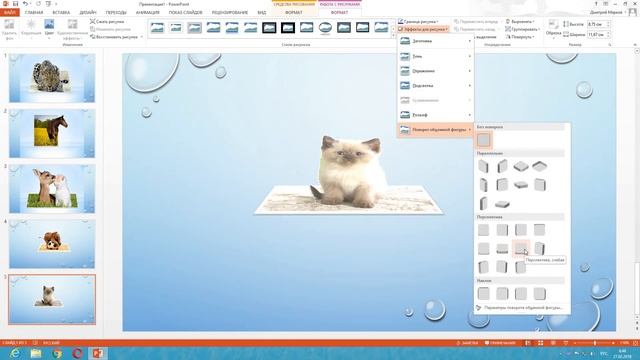Viewport: 640px width, 360px height.
Task: Open the Повернуть rotate dropdown
Action: tap(520, 37)
